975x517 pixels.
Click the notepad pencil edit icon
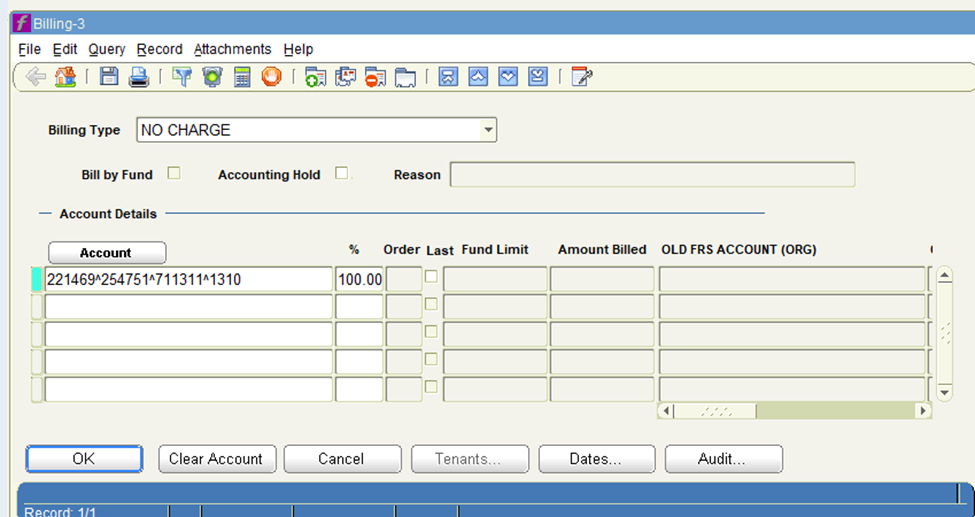click(581, 77)
